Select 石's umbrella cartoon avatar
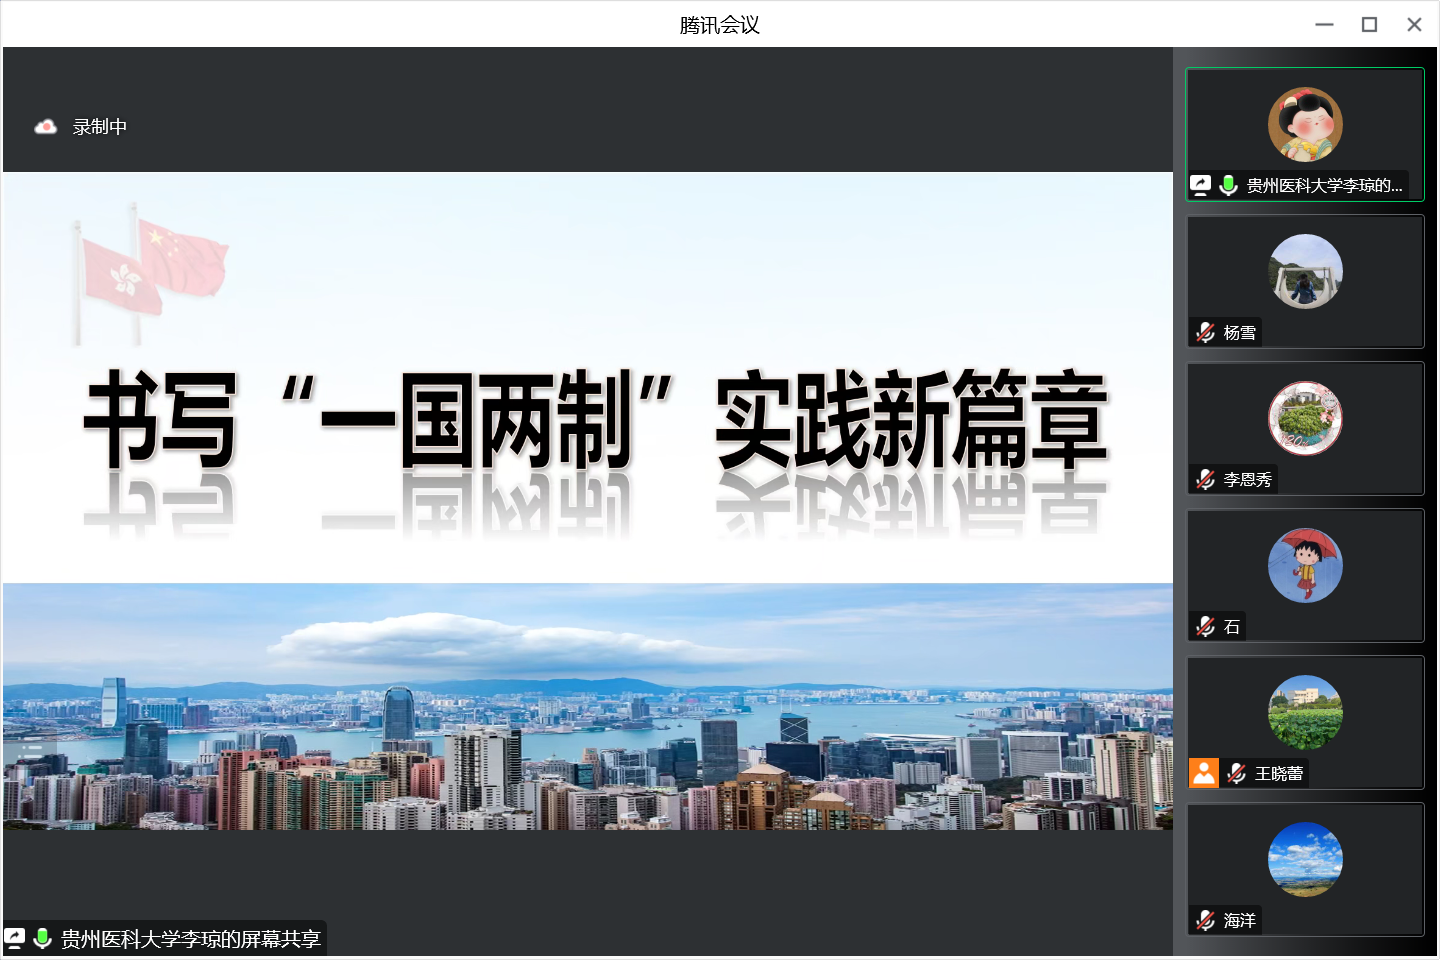The height and width of the screenshot is (960, 1440). click(x=1305, y=565)
